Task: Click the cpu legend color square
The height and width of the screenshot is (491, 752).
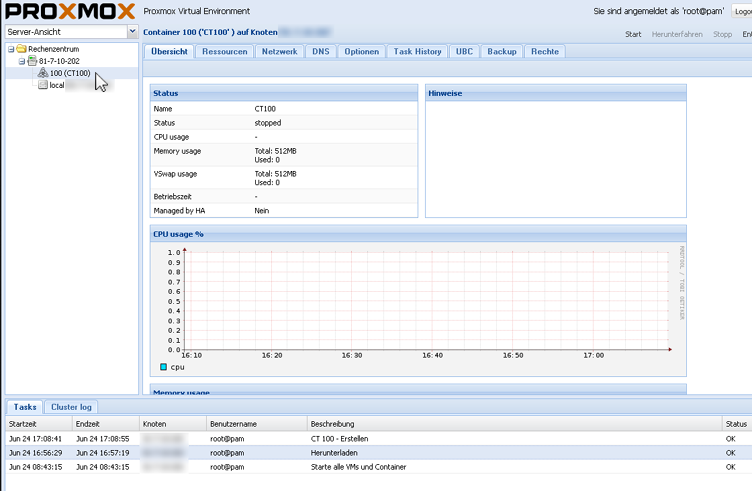Action: tap(163, 367)
